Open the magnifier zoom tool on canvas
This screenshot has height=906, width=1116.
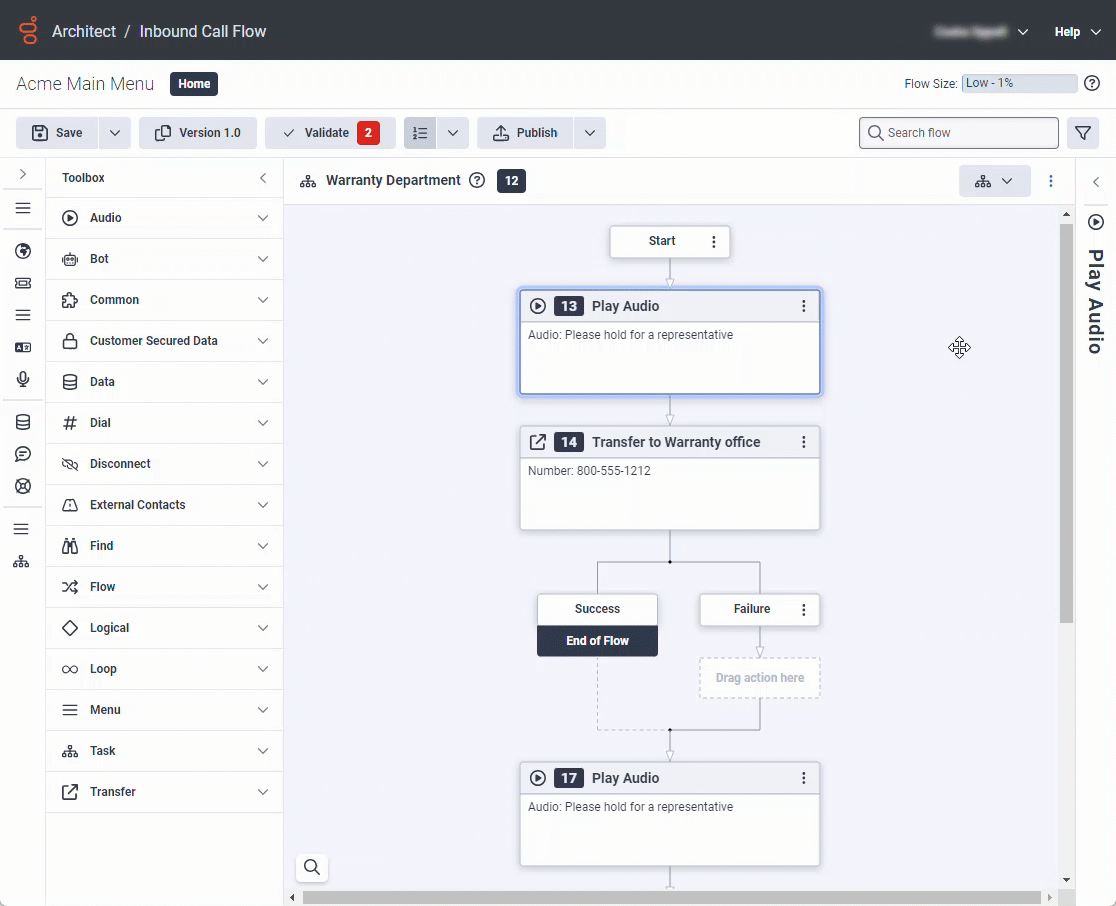(x=312, y=867)
